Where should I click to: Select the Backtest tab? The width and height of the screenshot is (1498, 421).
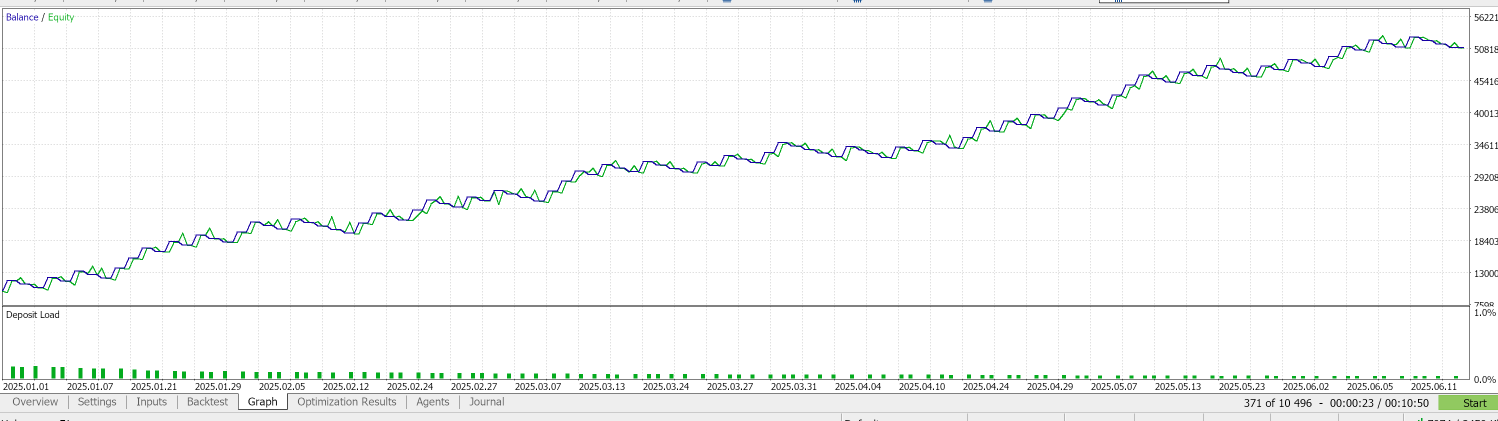[x=208, y=402]
